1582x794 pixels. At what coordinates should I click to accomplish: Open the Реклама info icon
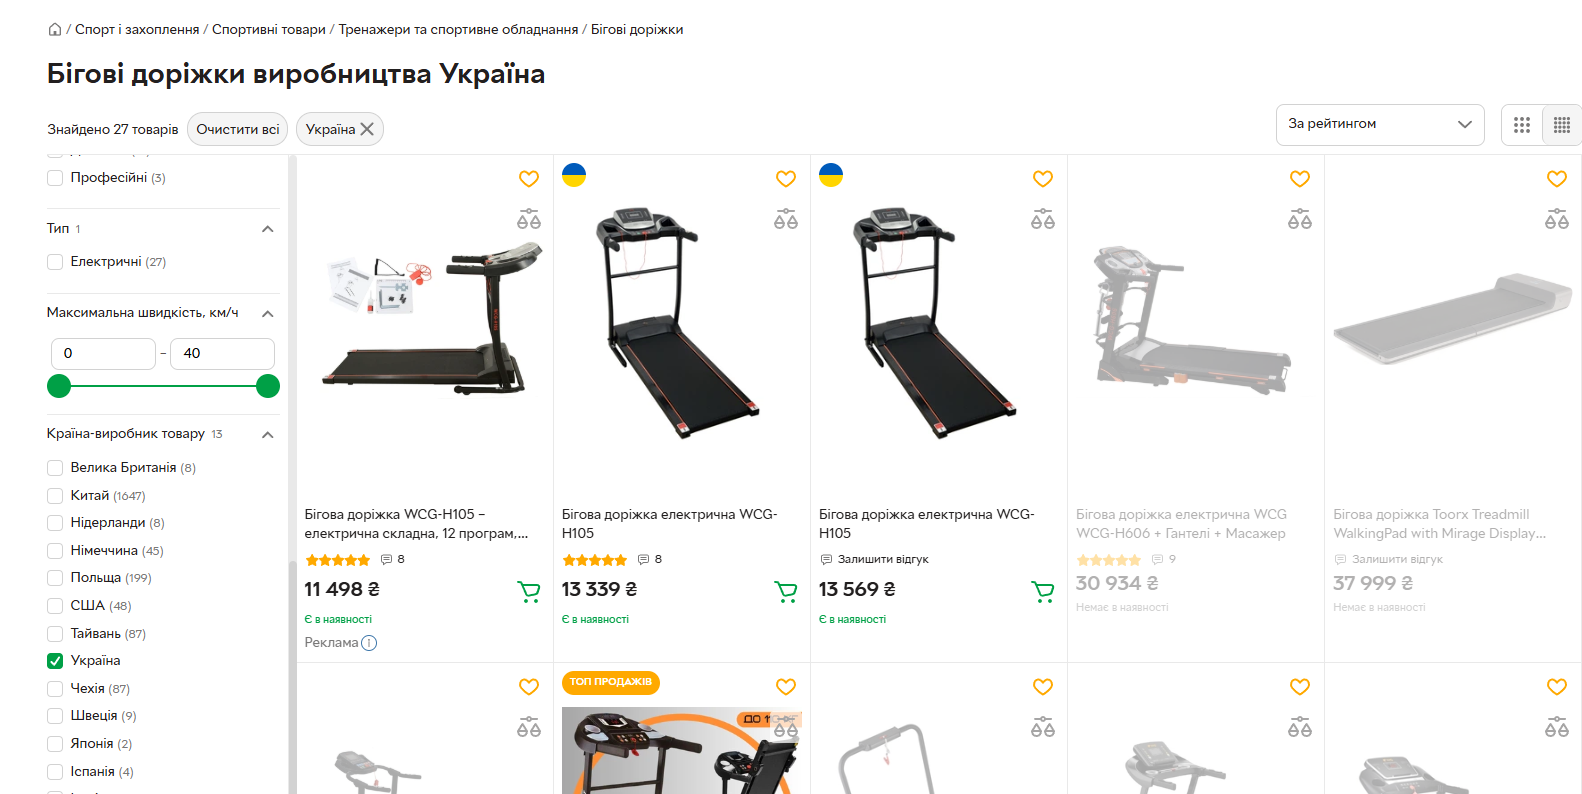click(369, 643)
